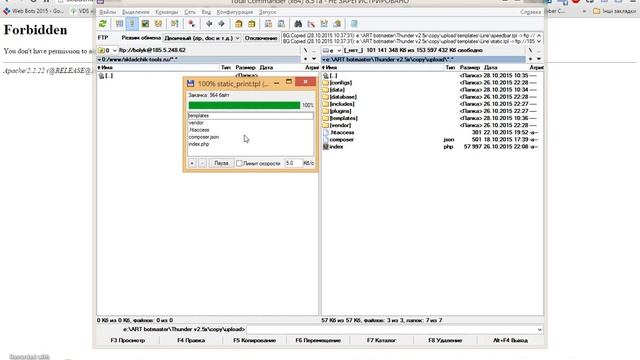Click the new FTP connection toolbar icon
Screen dimensions: 640x360
point(281,24)
